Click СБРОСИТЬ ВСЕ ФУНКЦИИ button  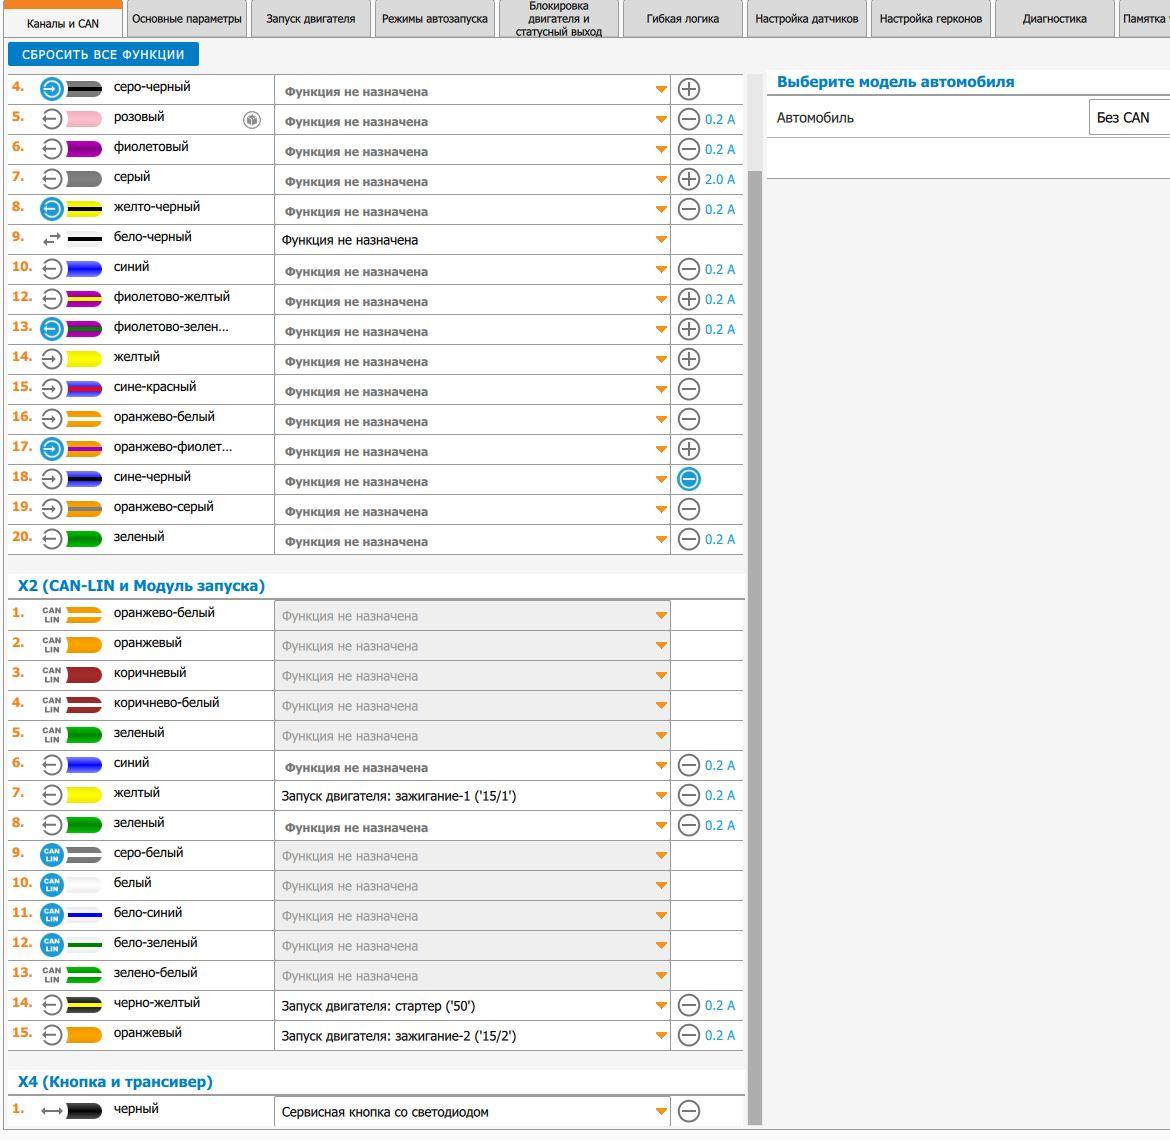pos(103,54)
